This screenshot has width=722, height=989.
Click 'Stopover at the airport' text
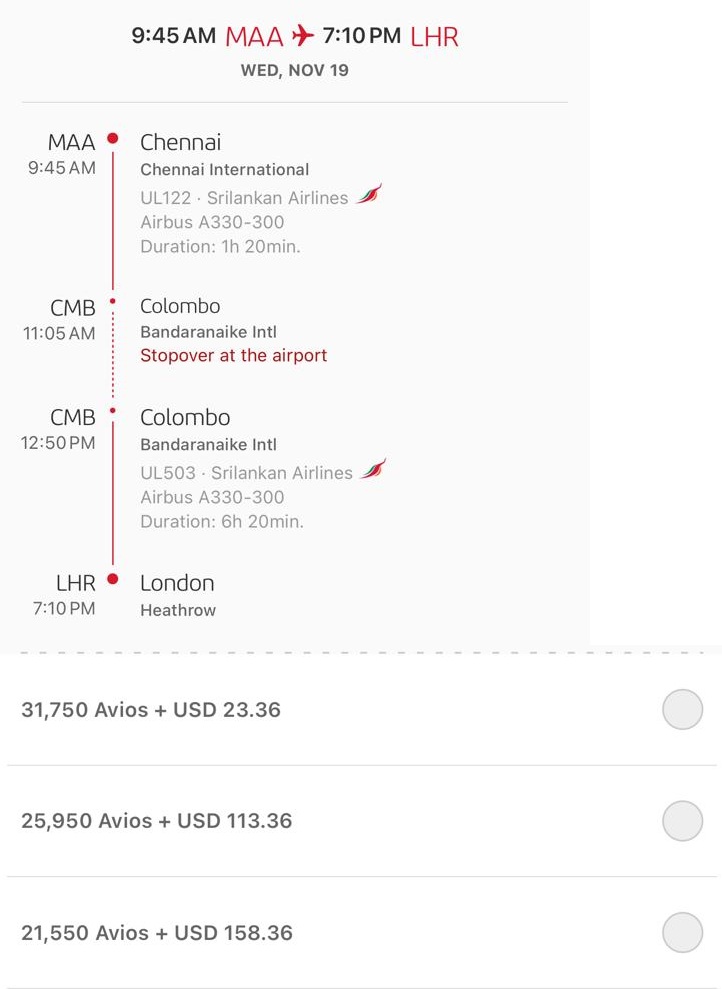tap(233, 355)
